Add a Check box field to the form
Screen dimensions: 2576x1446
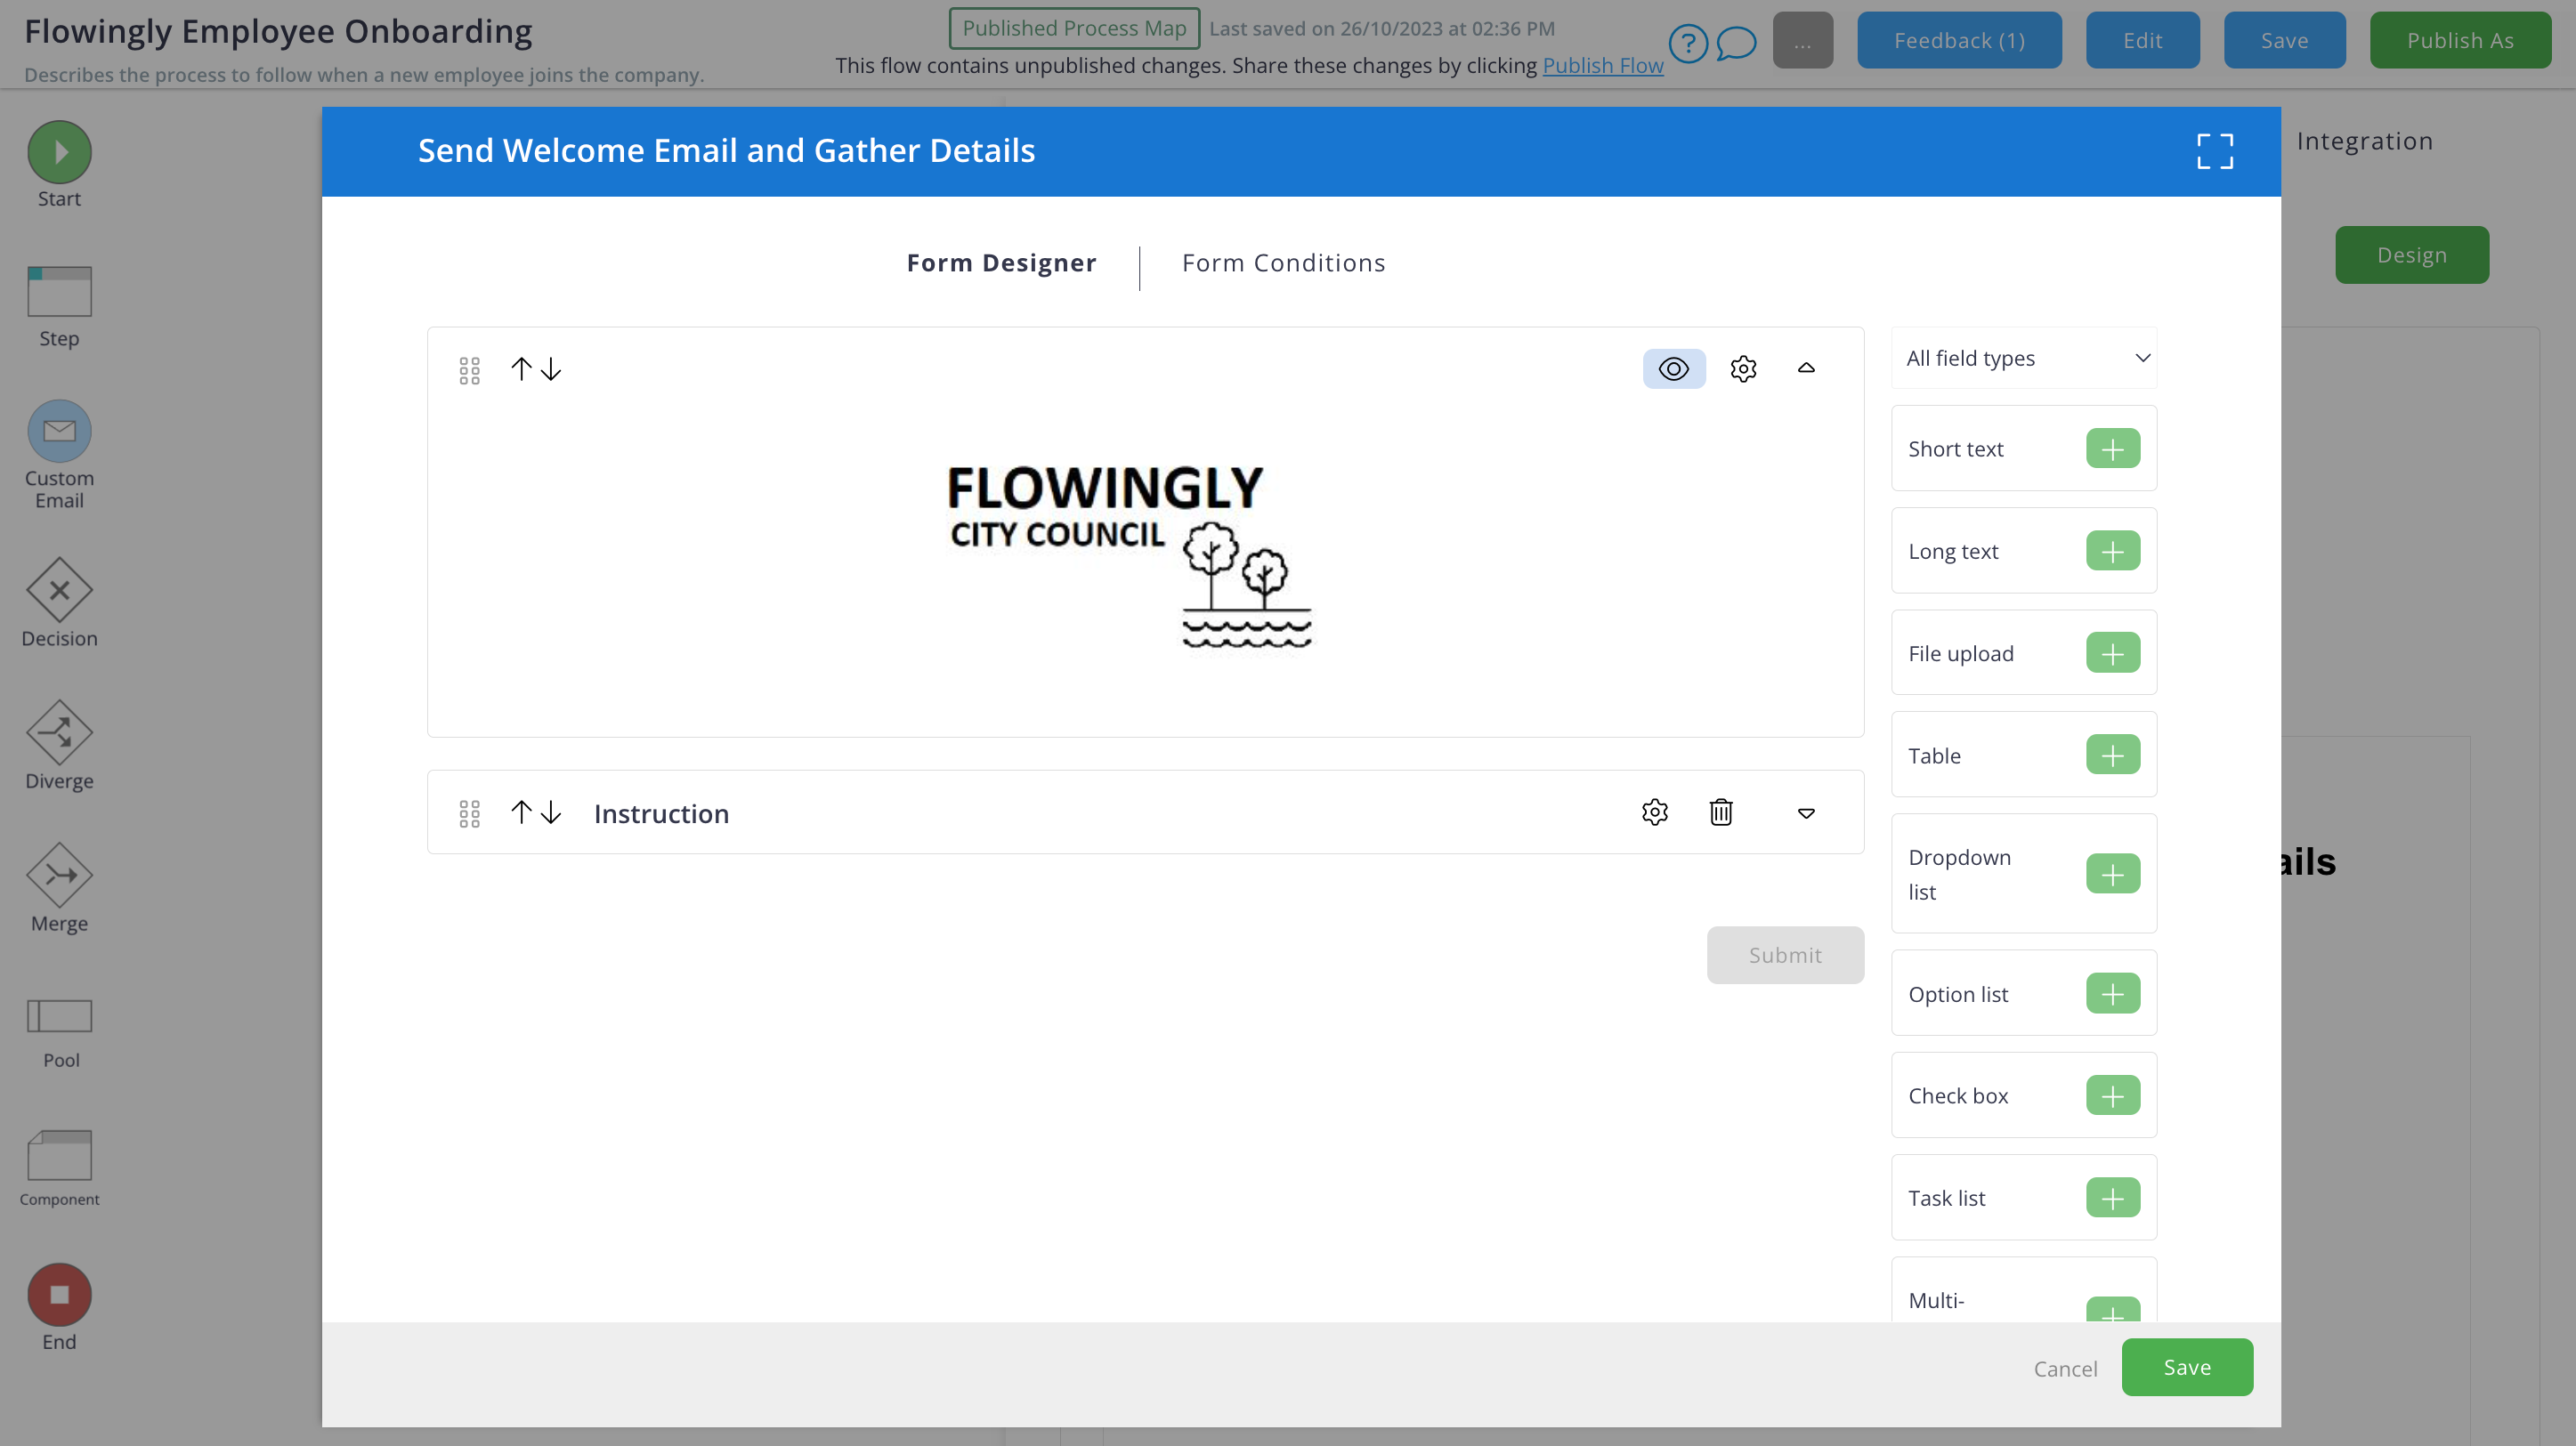2112,1095
